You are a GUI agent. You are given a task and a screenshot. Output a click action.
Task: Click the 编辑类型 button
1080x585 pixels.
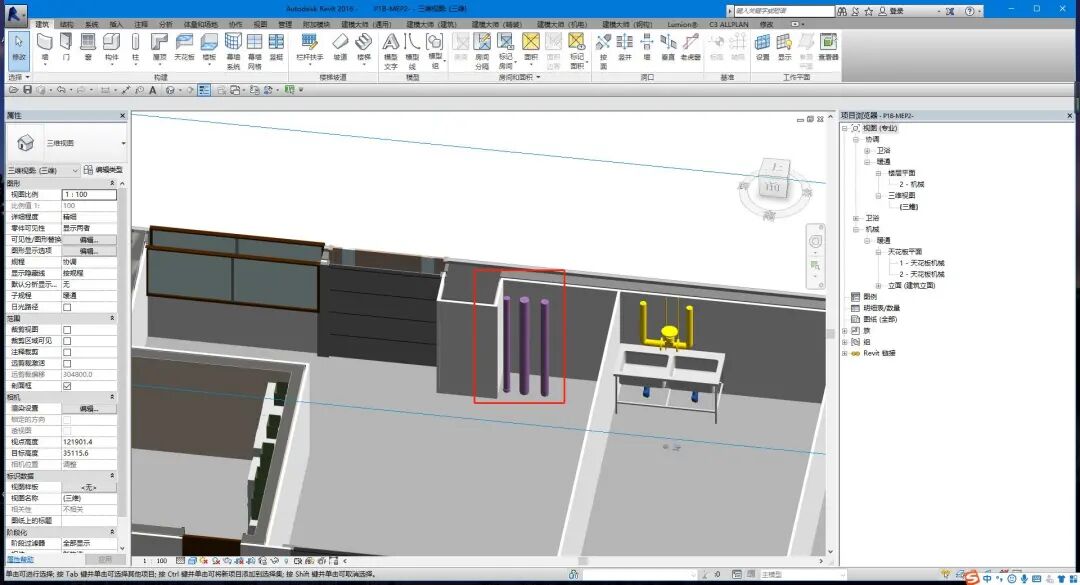click(x=103, y=170)
